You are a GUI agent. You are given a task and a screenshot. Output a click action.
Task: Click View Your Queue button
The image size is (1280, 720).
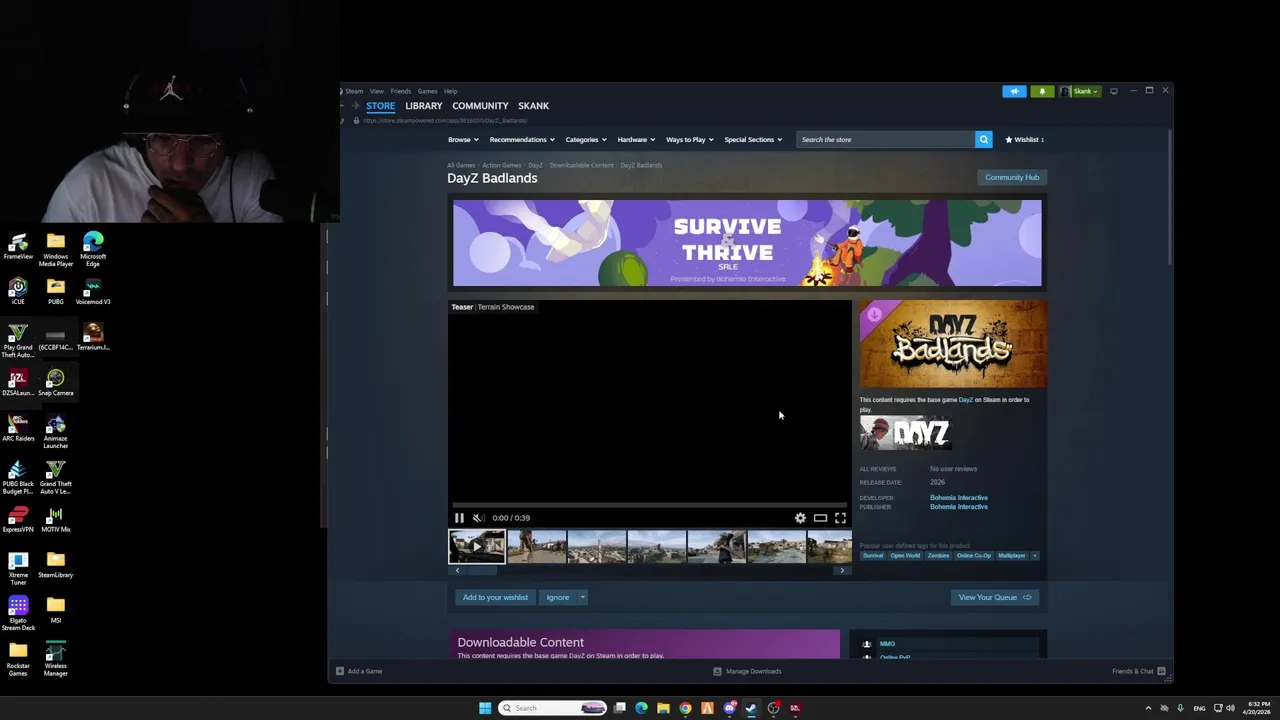coord(994,598)
